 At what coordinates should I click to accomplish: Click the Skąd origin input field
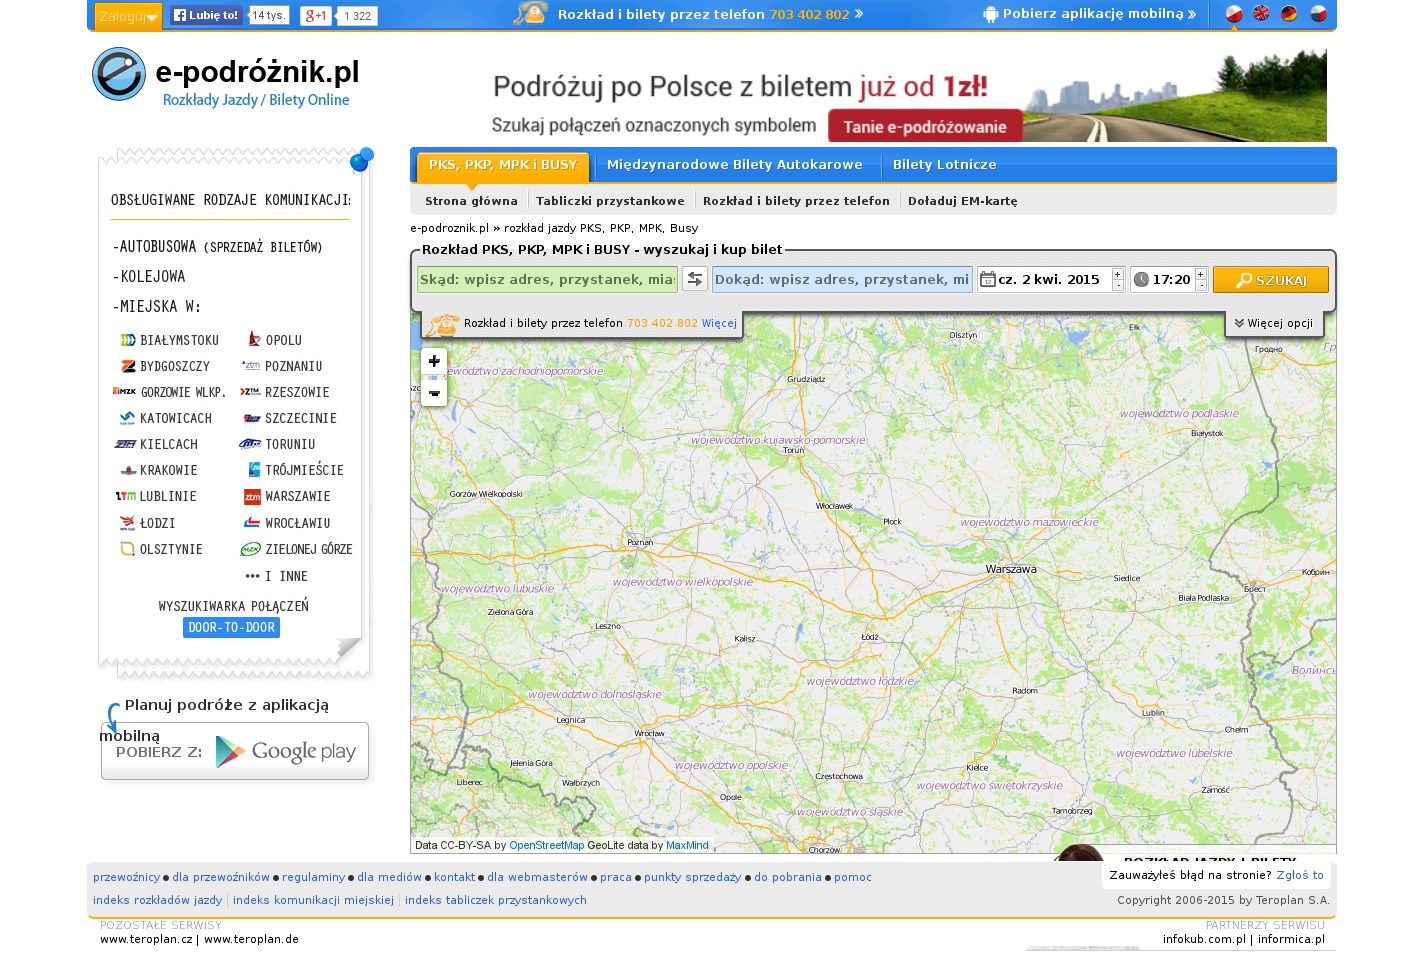[x=547, y=280]
